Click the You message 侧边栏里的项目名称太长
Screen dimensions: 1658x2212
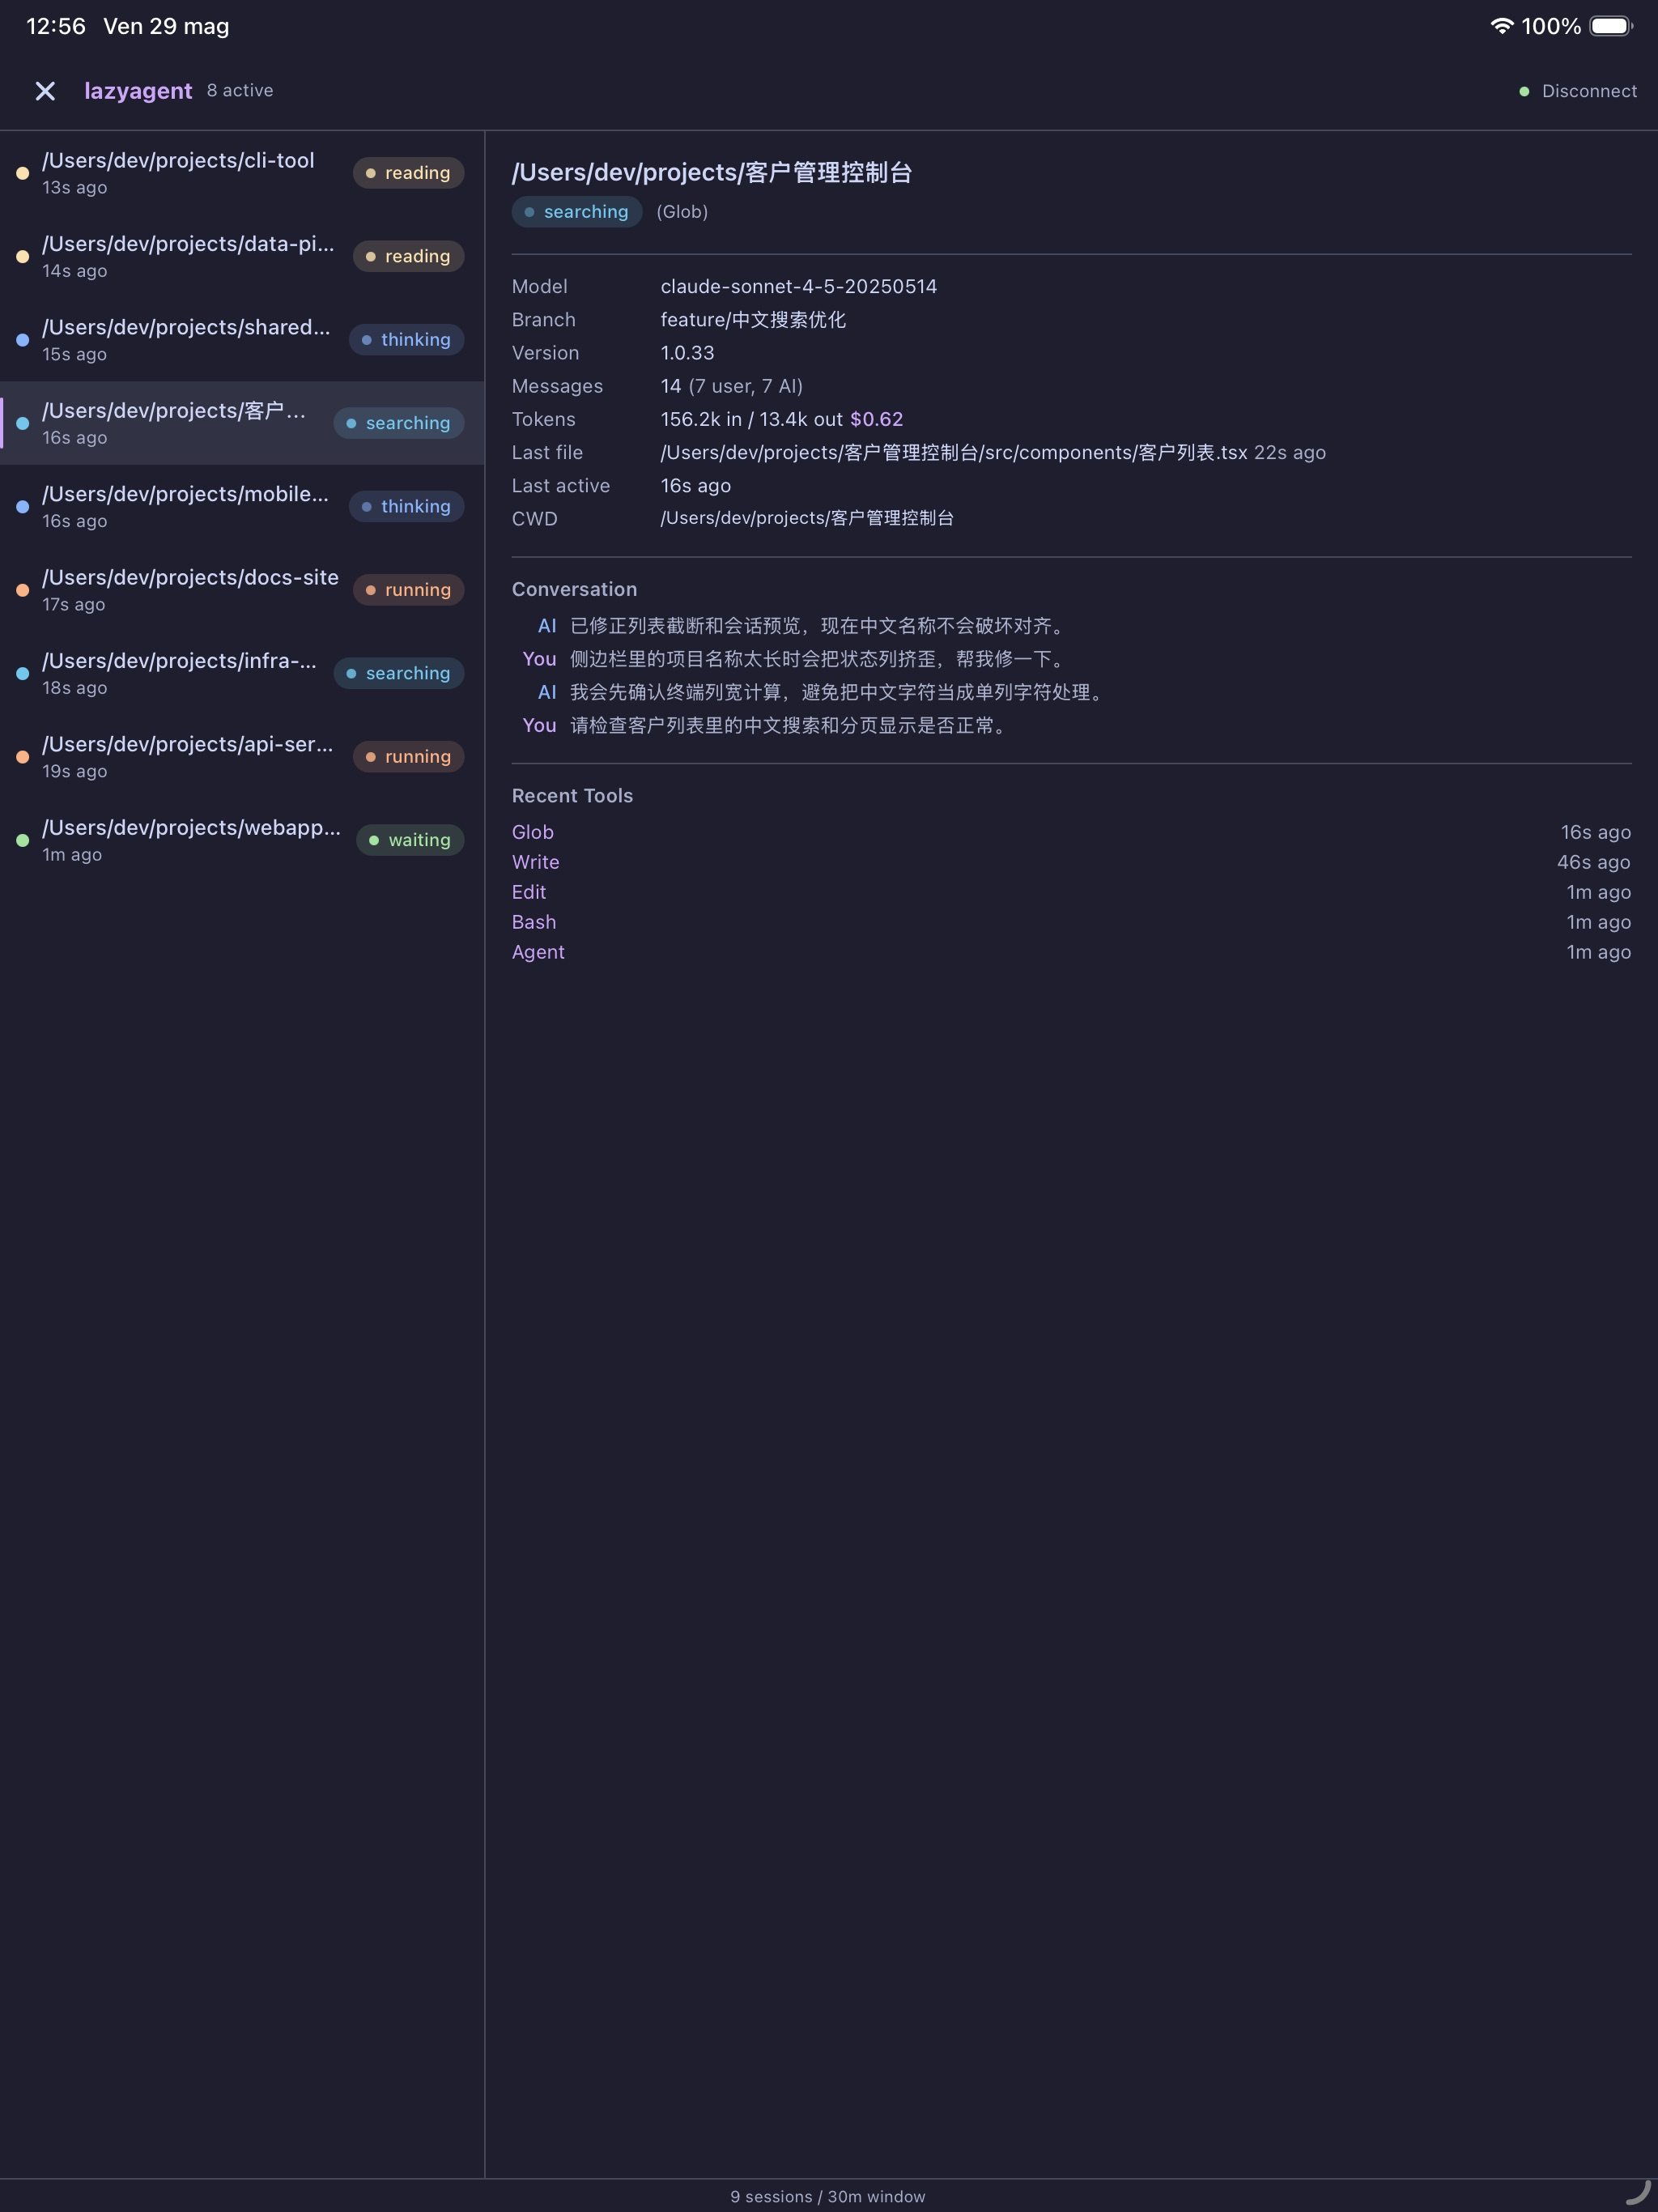click(820, 659)
